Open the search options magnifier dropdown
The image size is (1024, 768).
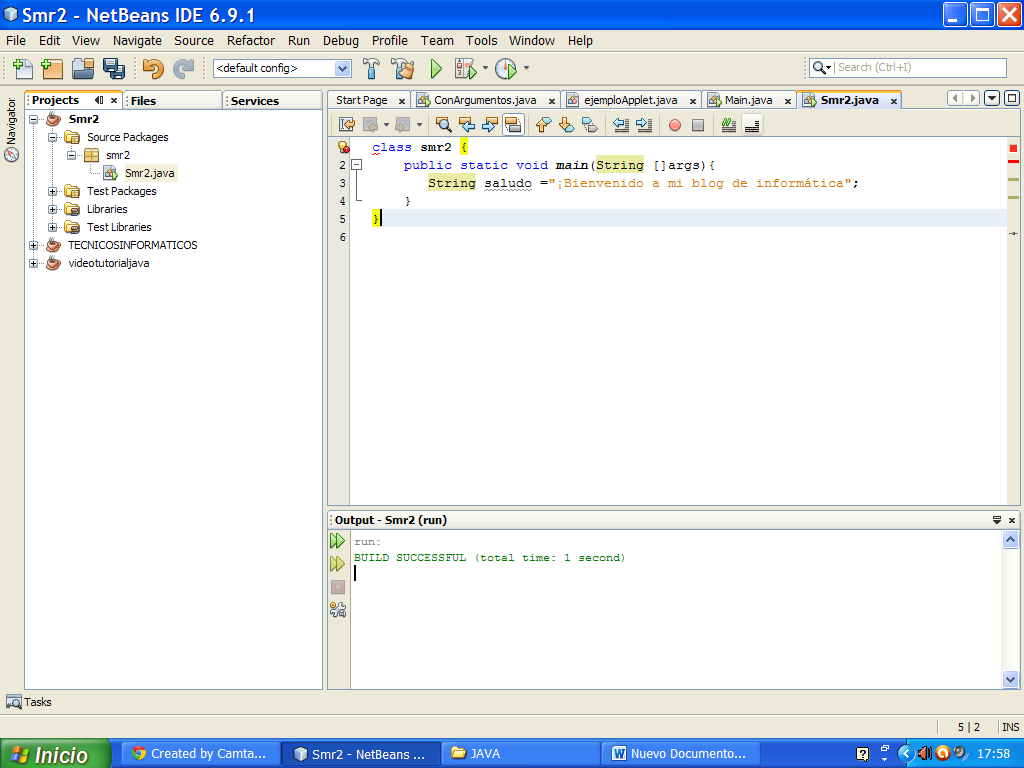[822, 67]
